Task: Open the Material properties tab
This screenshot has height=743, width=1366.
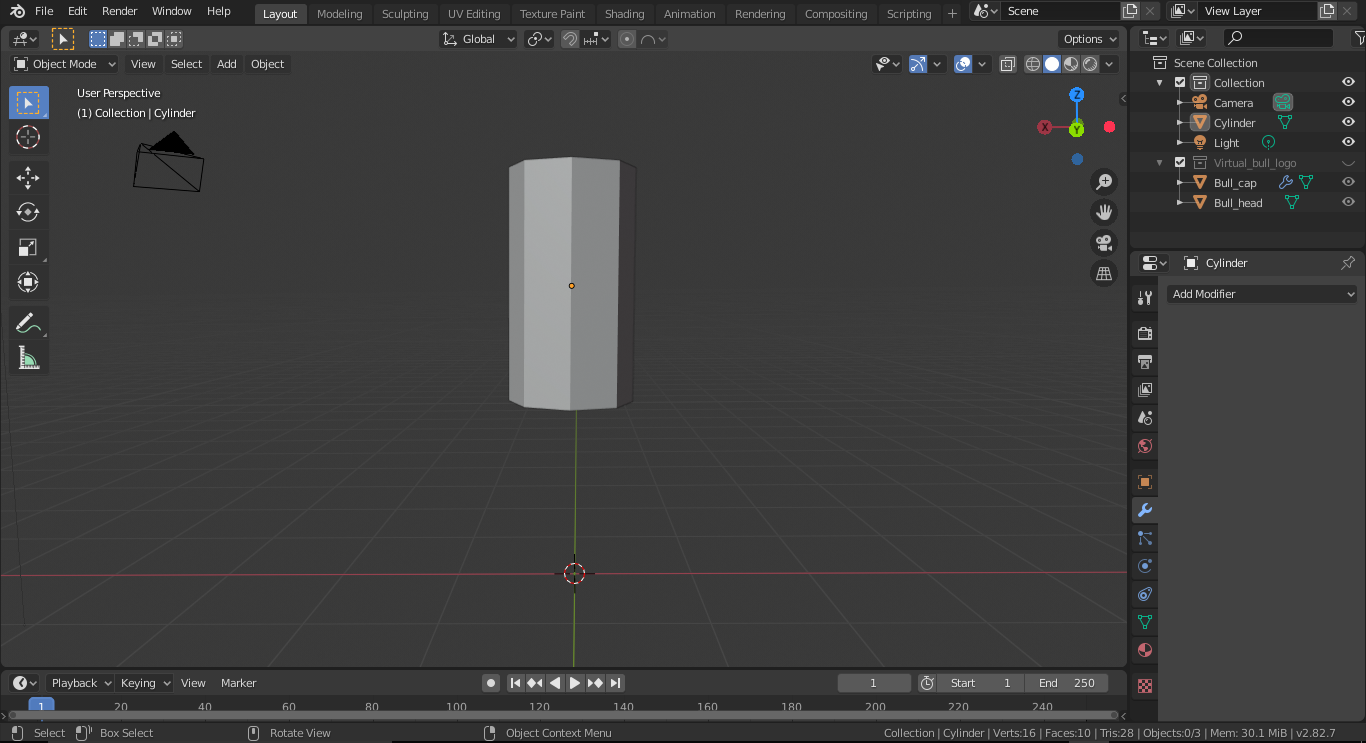Action: pos(1145,650)
